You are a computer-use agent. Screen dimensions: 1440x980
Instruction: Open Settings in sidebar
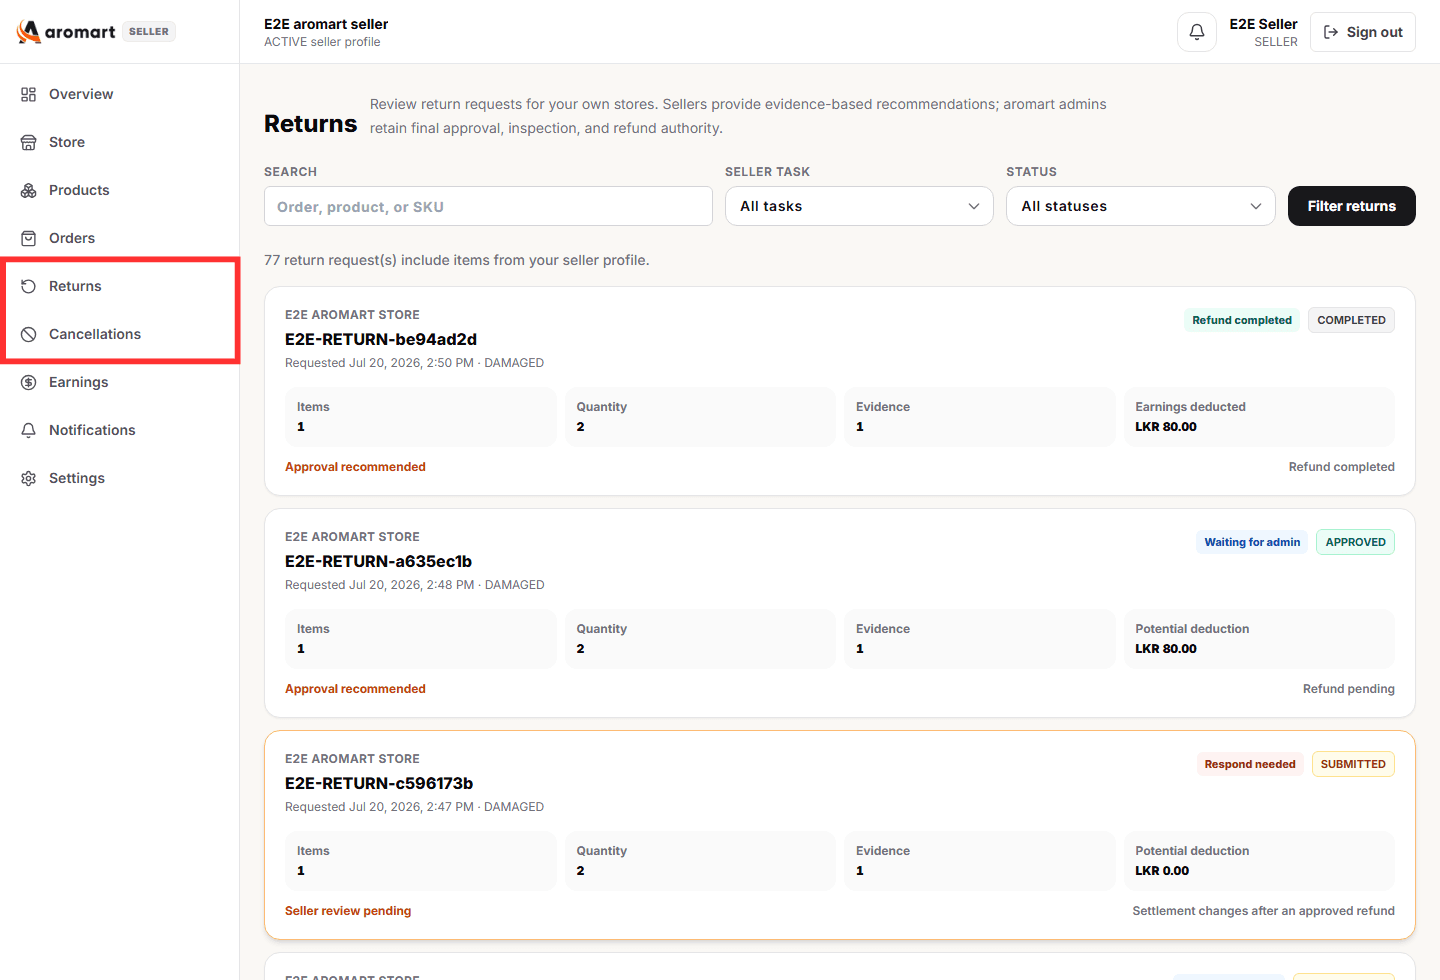[x=120, y=478]
